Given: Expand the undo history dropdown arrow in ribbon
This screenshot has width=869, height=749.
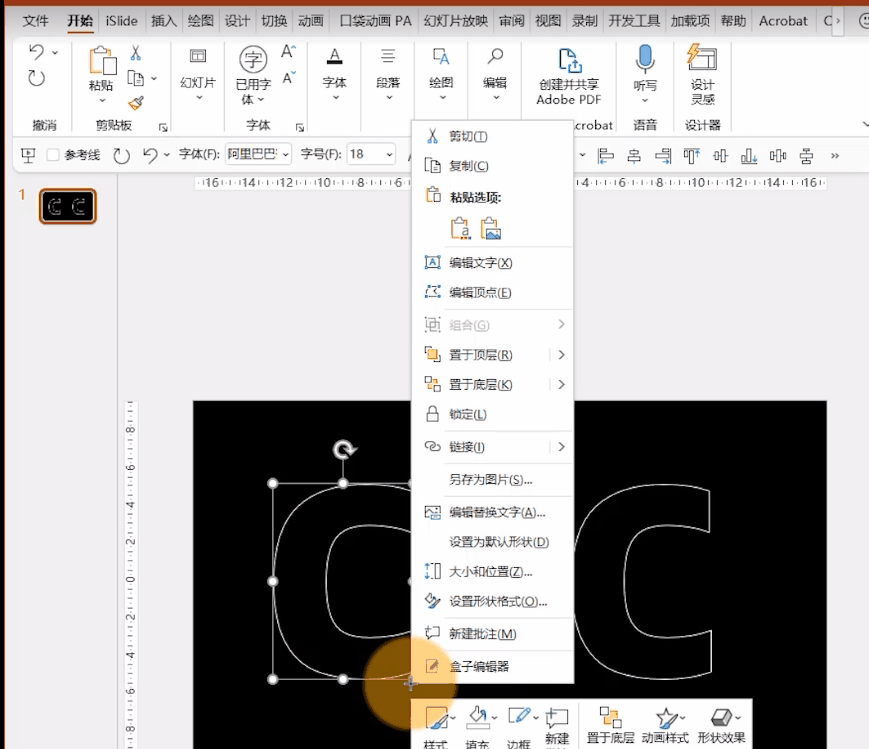Looking at the screenshot, I should pyautogui.click(x=55, y=53).
